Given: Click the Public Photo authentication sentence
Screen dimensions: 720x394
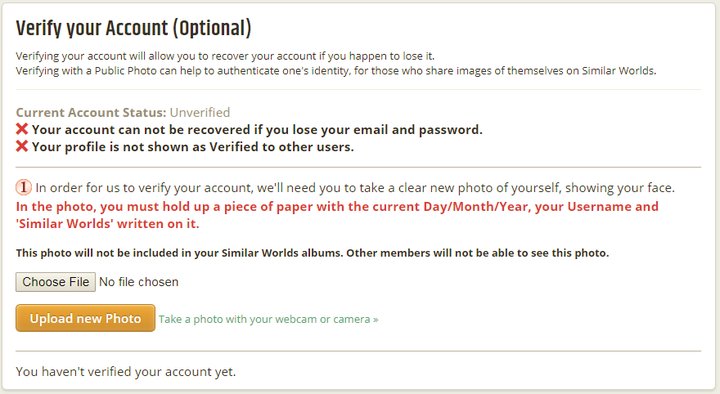Looking at the screenshot, I should pos(336,71).
